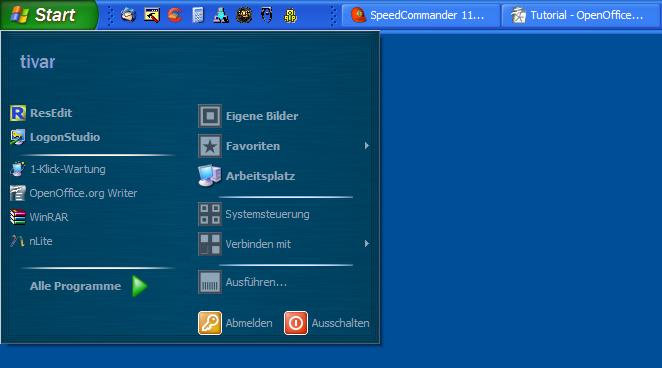
Task: Click the Systemsteuerung four-squares icon
Action: [210, 214]
